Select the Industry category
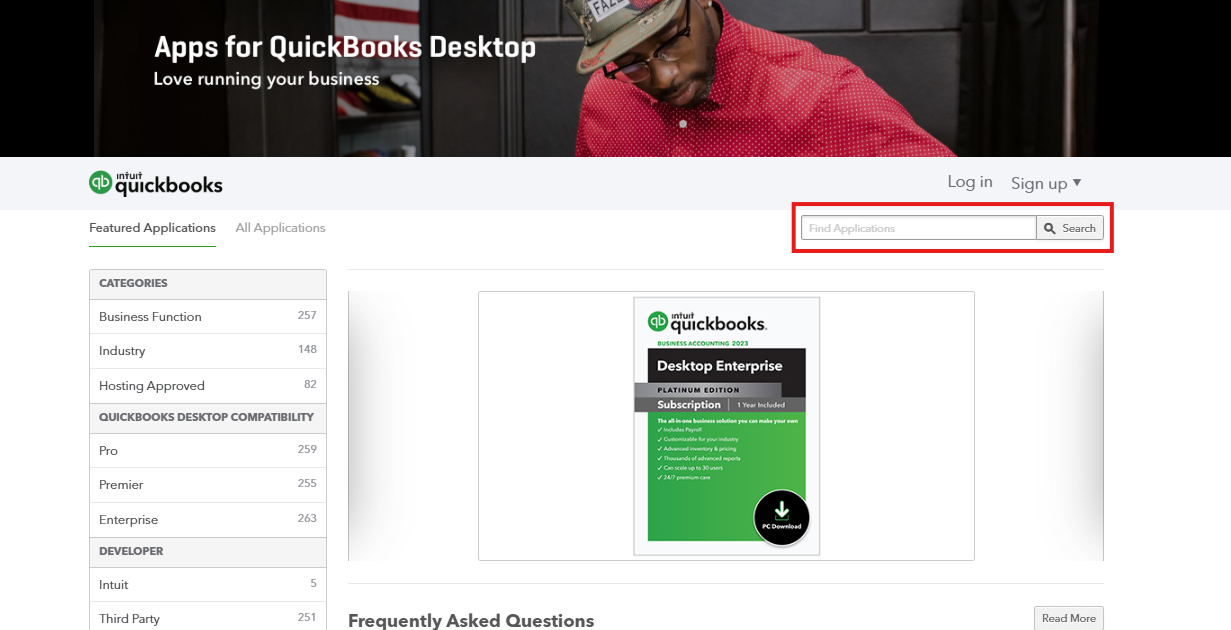This screenshot has width=1231, height=630. 208,351
